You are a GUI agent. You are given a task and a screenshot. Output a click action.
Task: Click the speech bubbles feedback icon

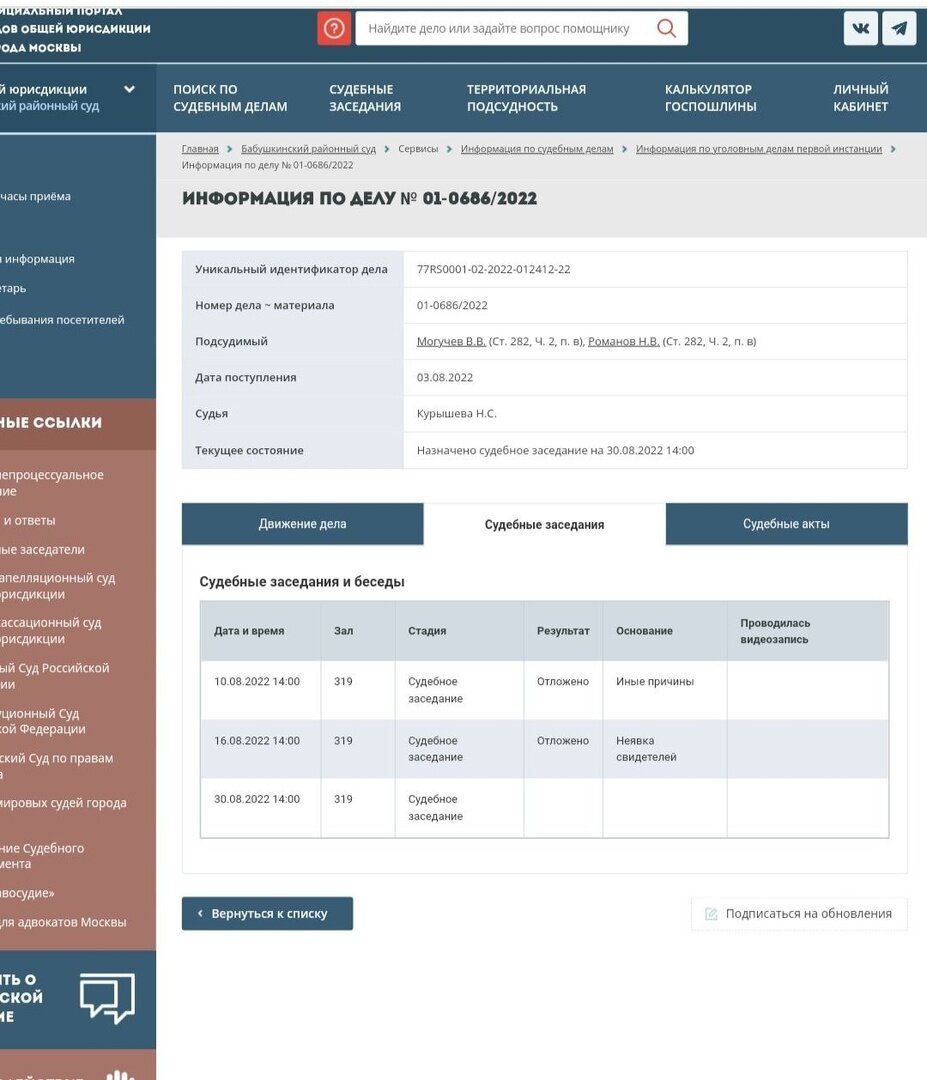click(107, 997)
